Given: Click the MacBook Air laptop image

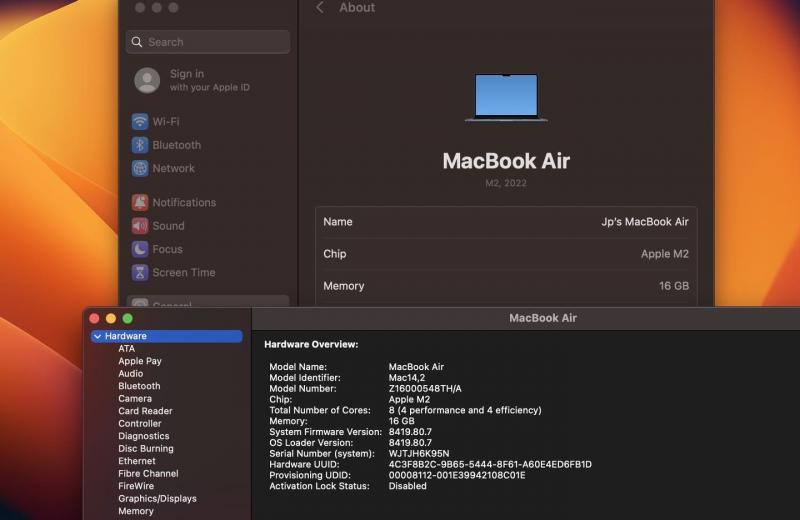Looking at the screenshot, I should pos(506,98).
